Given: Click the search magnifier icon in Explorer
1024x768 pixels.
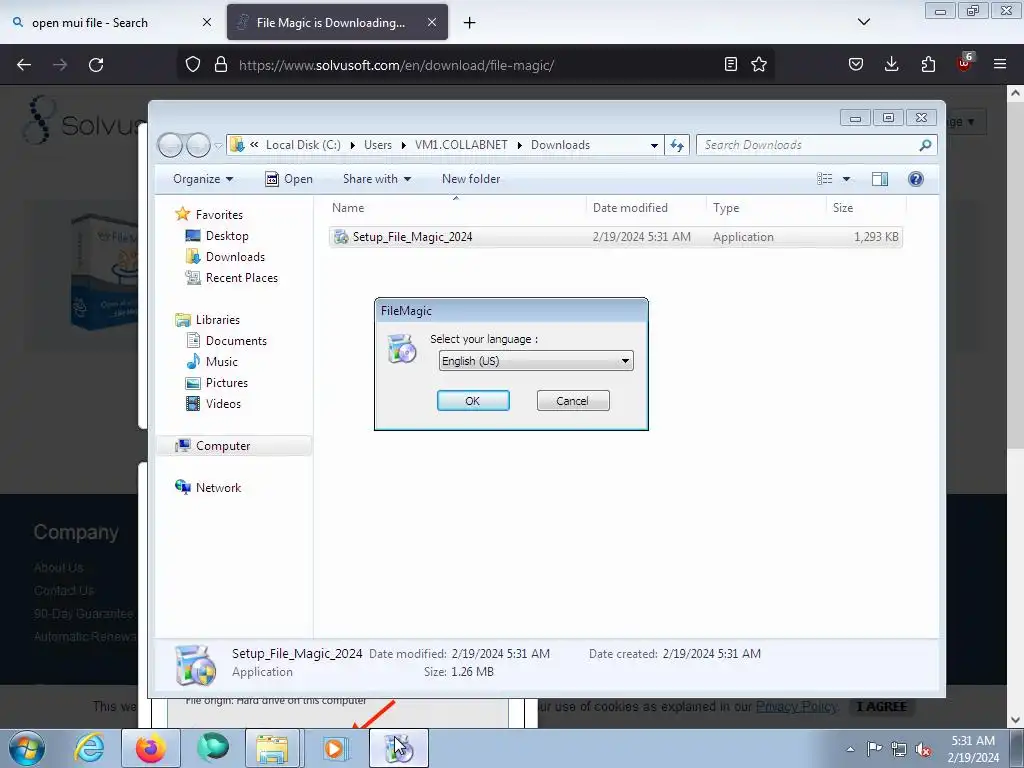Looking at the screenshot, I should (x=925, y=145).
